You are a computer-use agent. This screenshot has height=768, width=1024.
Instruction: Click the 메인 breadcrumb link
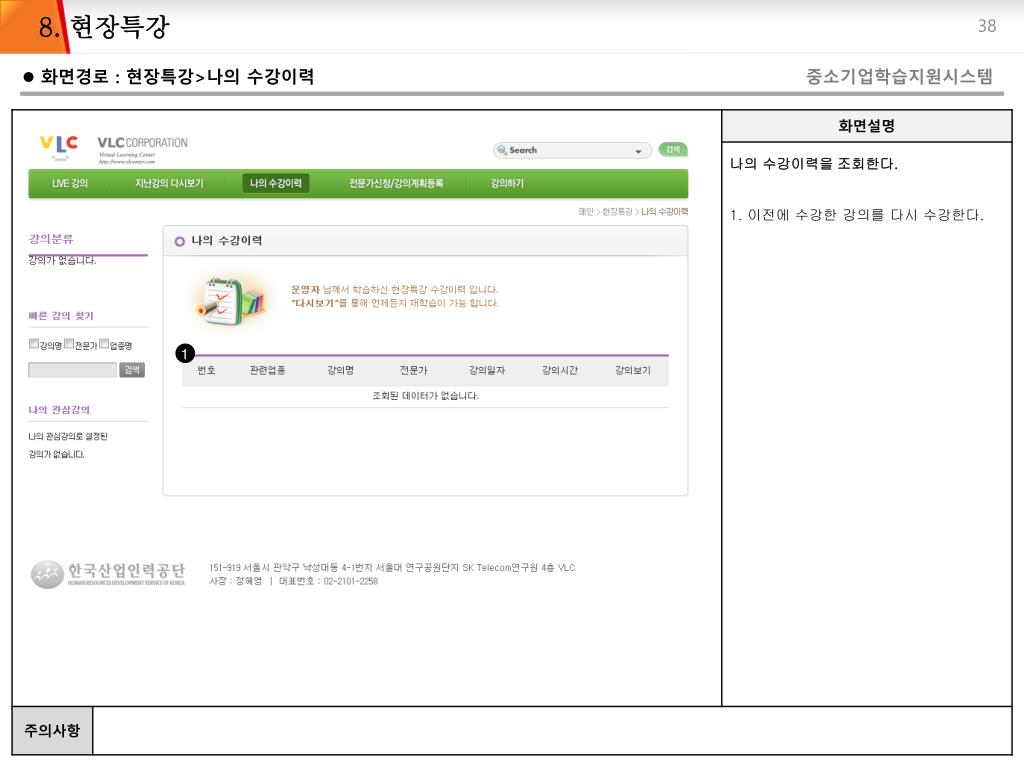[x=586, y=212]
